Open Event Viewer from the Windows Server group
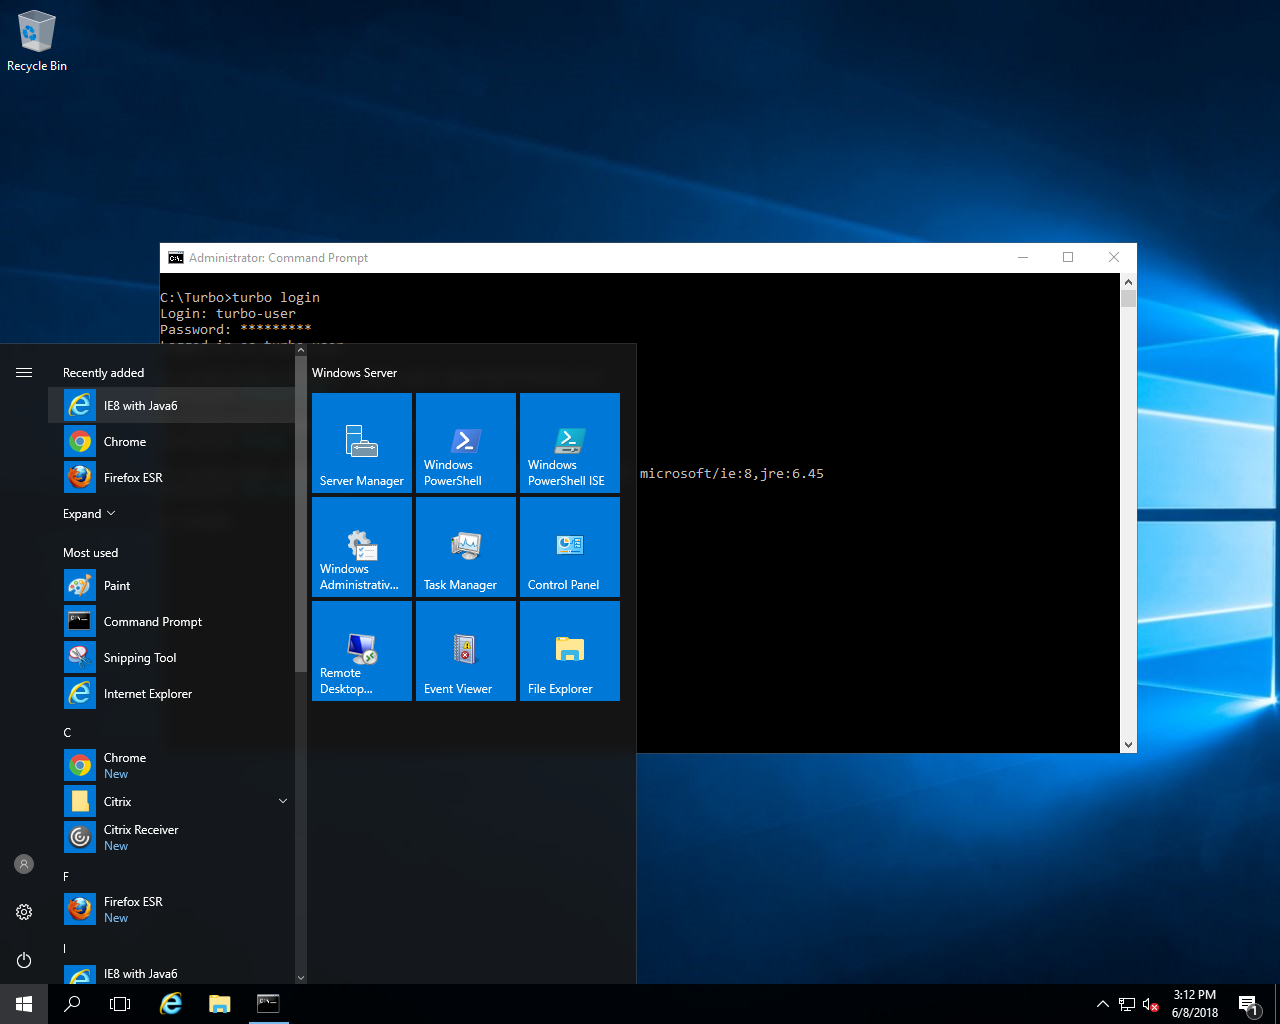 pos(465,651)
